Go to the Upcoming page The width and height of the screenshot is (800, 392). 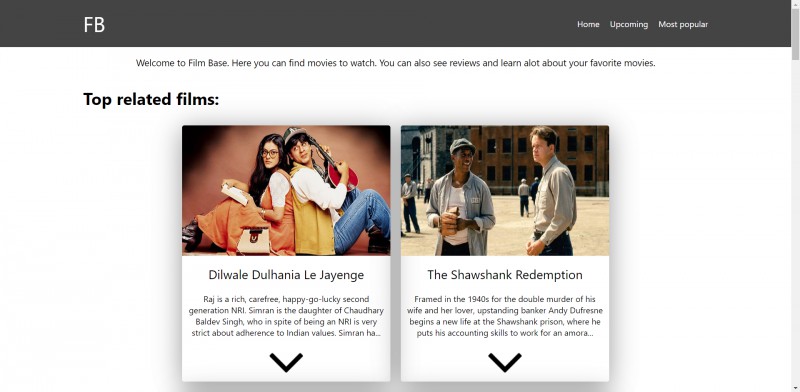(x=629, y=24)
